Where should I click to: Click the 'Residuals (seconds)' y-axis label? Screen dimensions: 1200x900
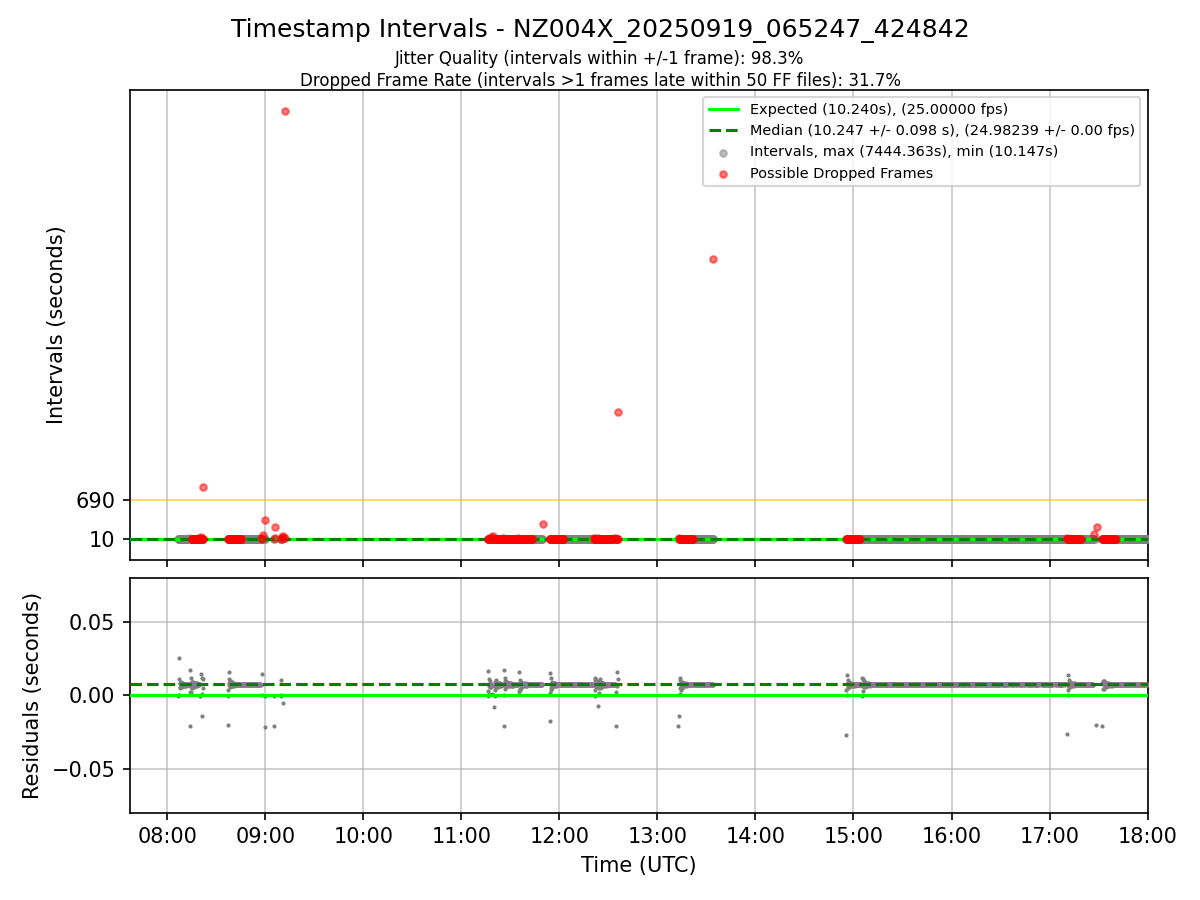coord(32,696)
